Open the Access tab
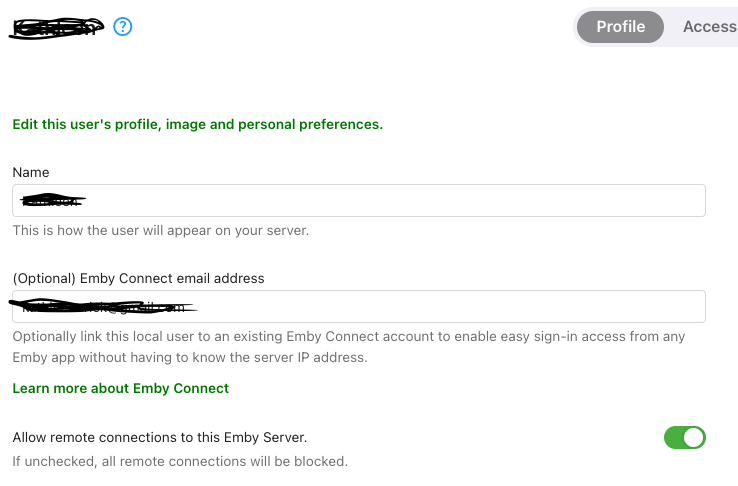 [x=710, y=27]
